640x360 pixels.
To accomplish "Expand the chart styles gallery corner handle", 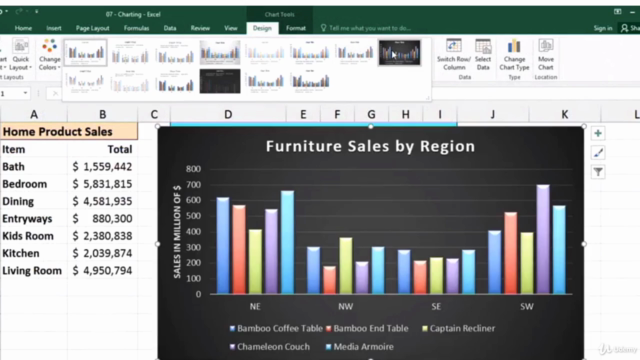I will click(x=427, y=98).
